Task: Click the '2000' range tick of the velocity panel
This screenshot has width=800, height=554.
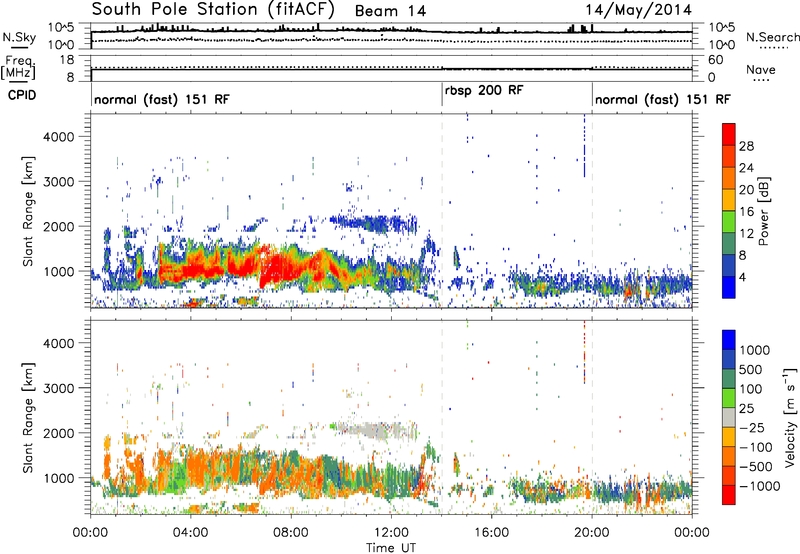Action: point(58,433)
